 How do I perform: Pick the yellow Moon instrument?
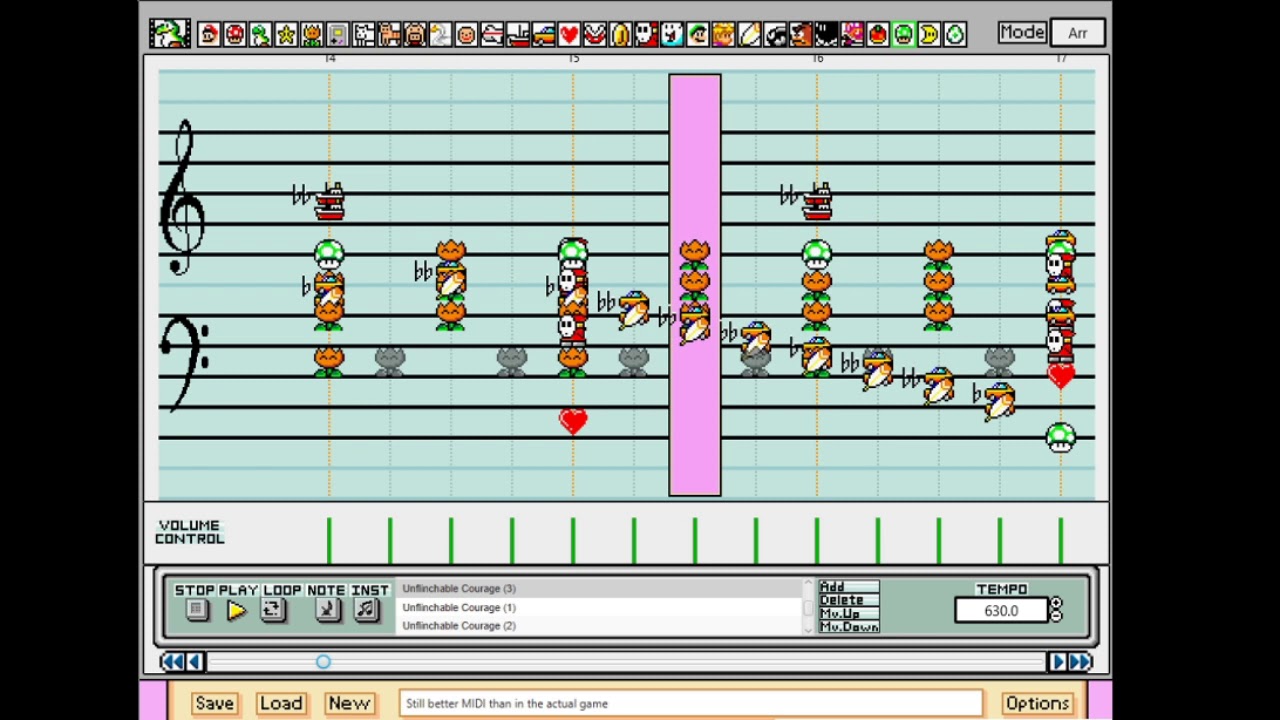point(929,34)
